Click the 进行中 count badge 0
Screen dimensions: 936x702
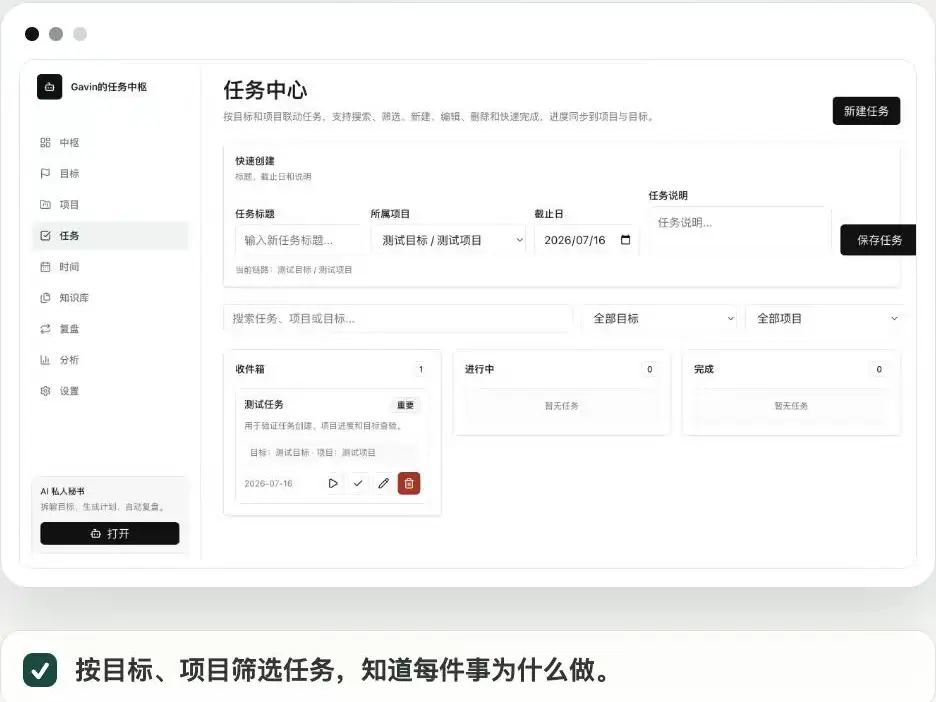coord(650,370)
